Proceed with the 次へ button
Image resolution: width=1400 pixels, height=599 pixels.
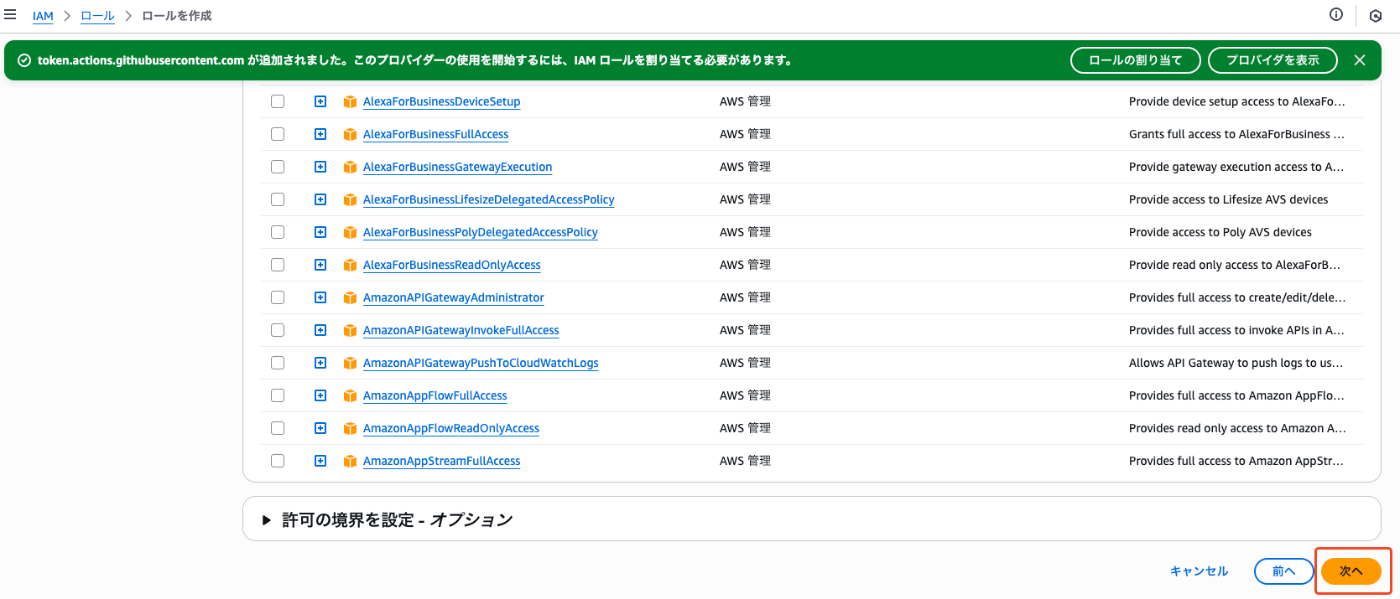1351,571
